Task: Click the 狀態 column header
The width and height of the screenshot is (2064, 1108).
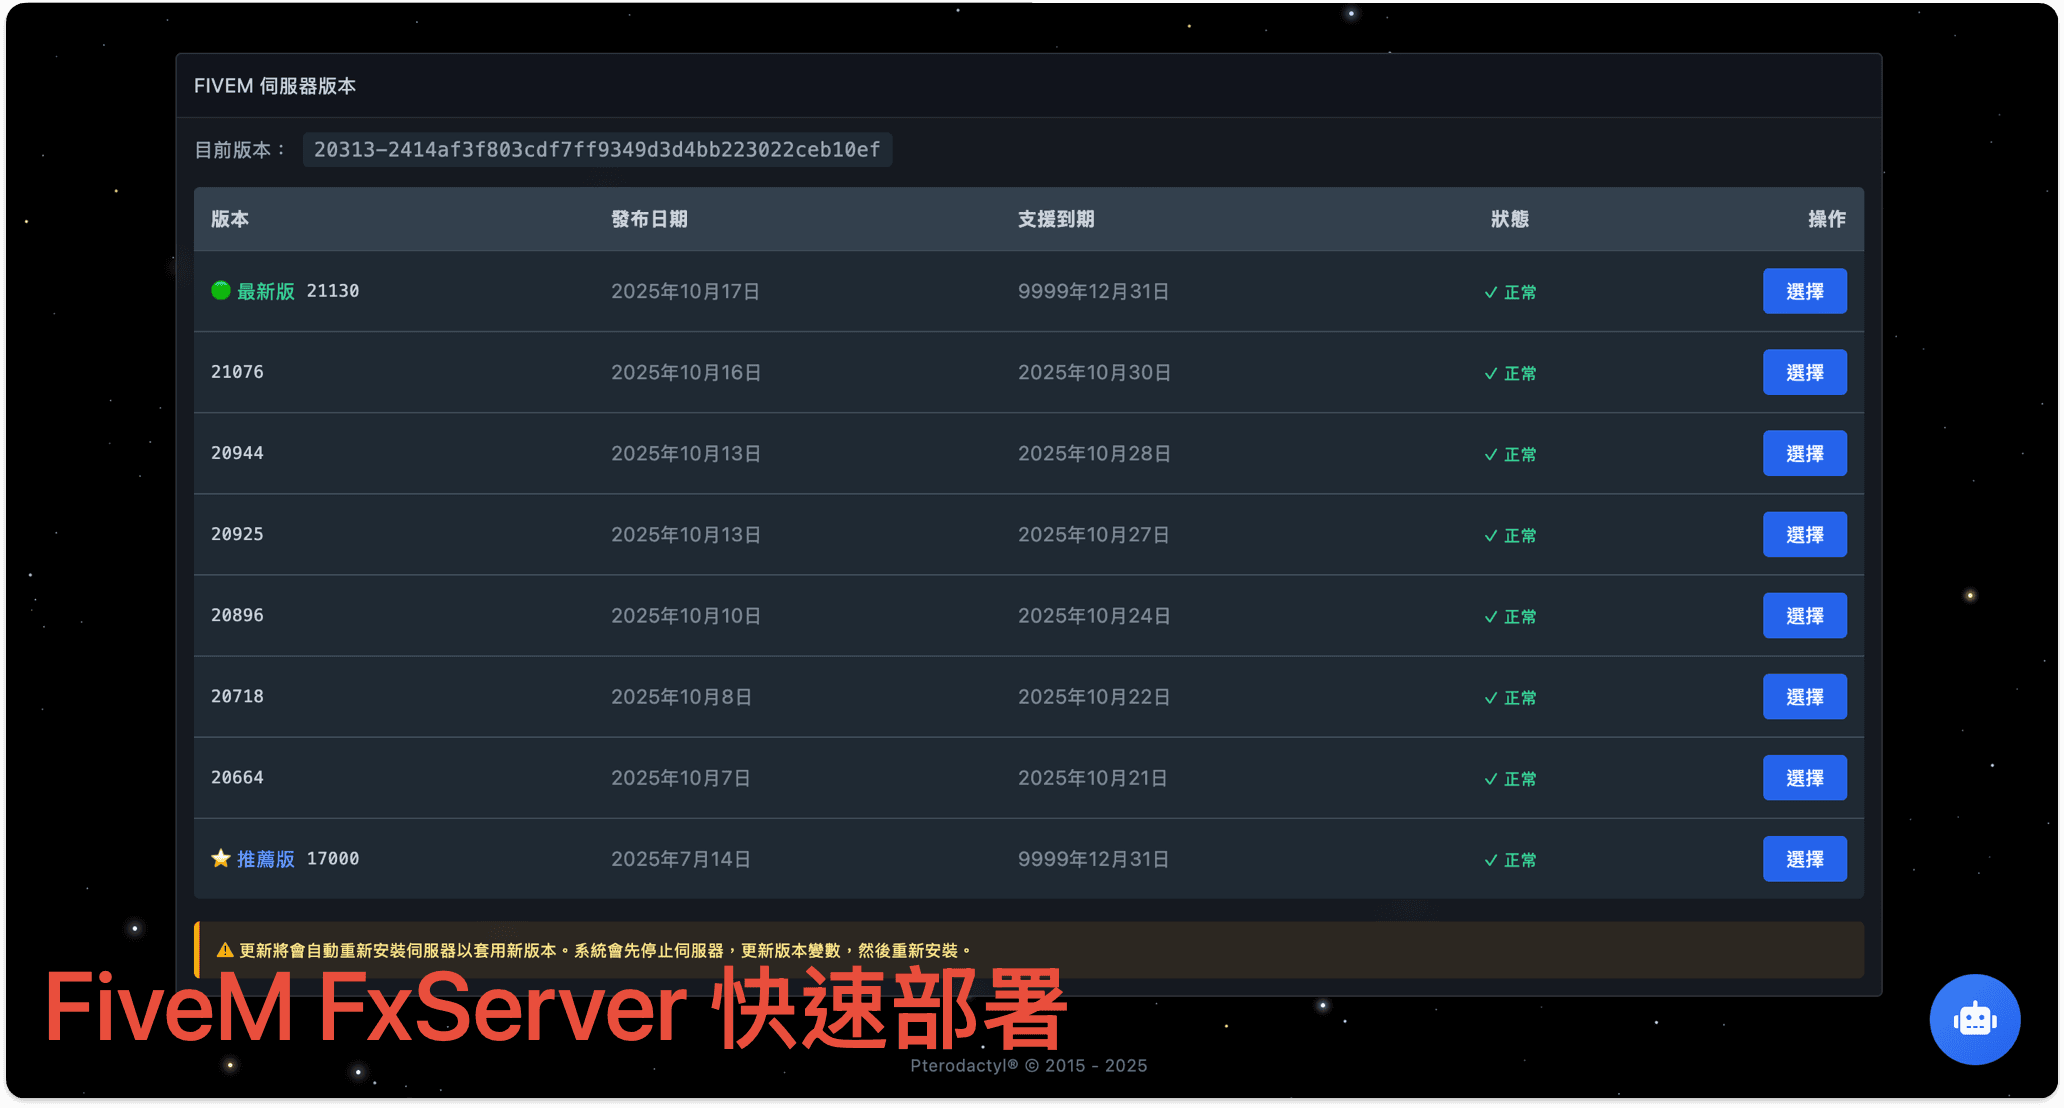Action: [1510, 219]
